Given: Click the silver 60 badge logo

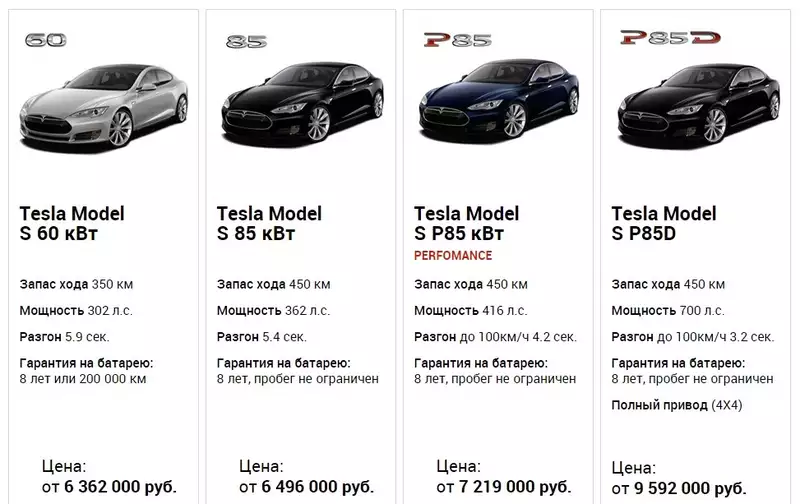Looking at the screenshot, I should pos(45,40).
